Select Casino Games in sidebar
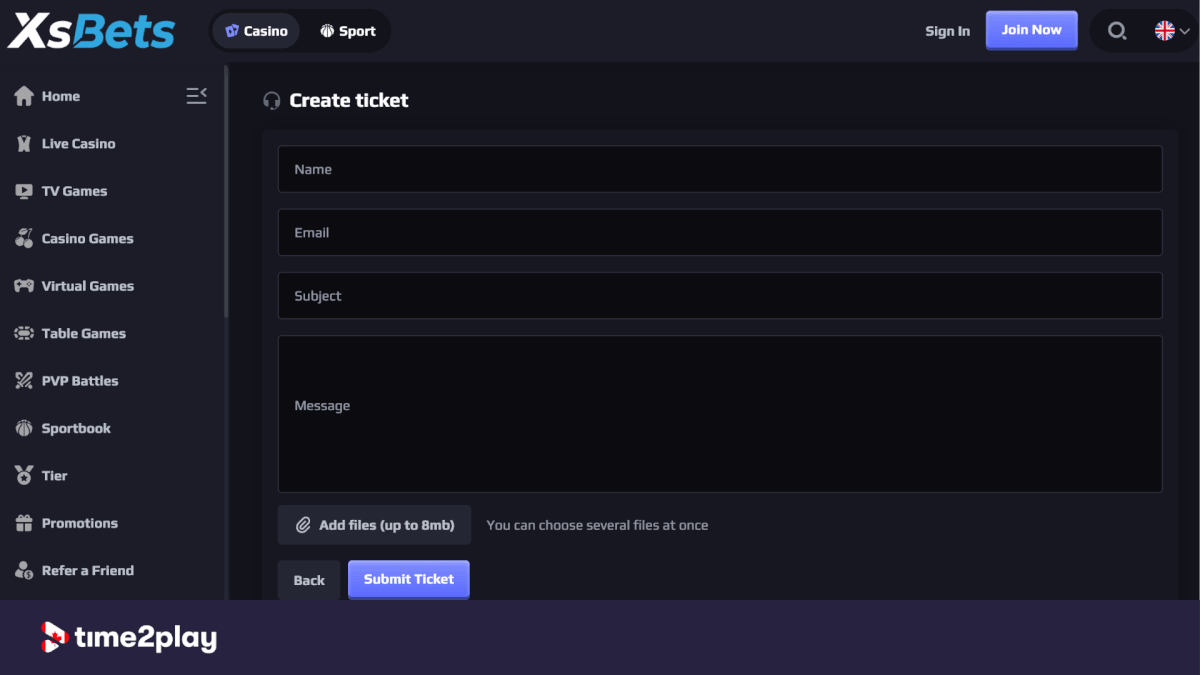 (87, 238)
